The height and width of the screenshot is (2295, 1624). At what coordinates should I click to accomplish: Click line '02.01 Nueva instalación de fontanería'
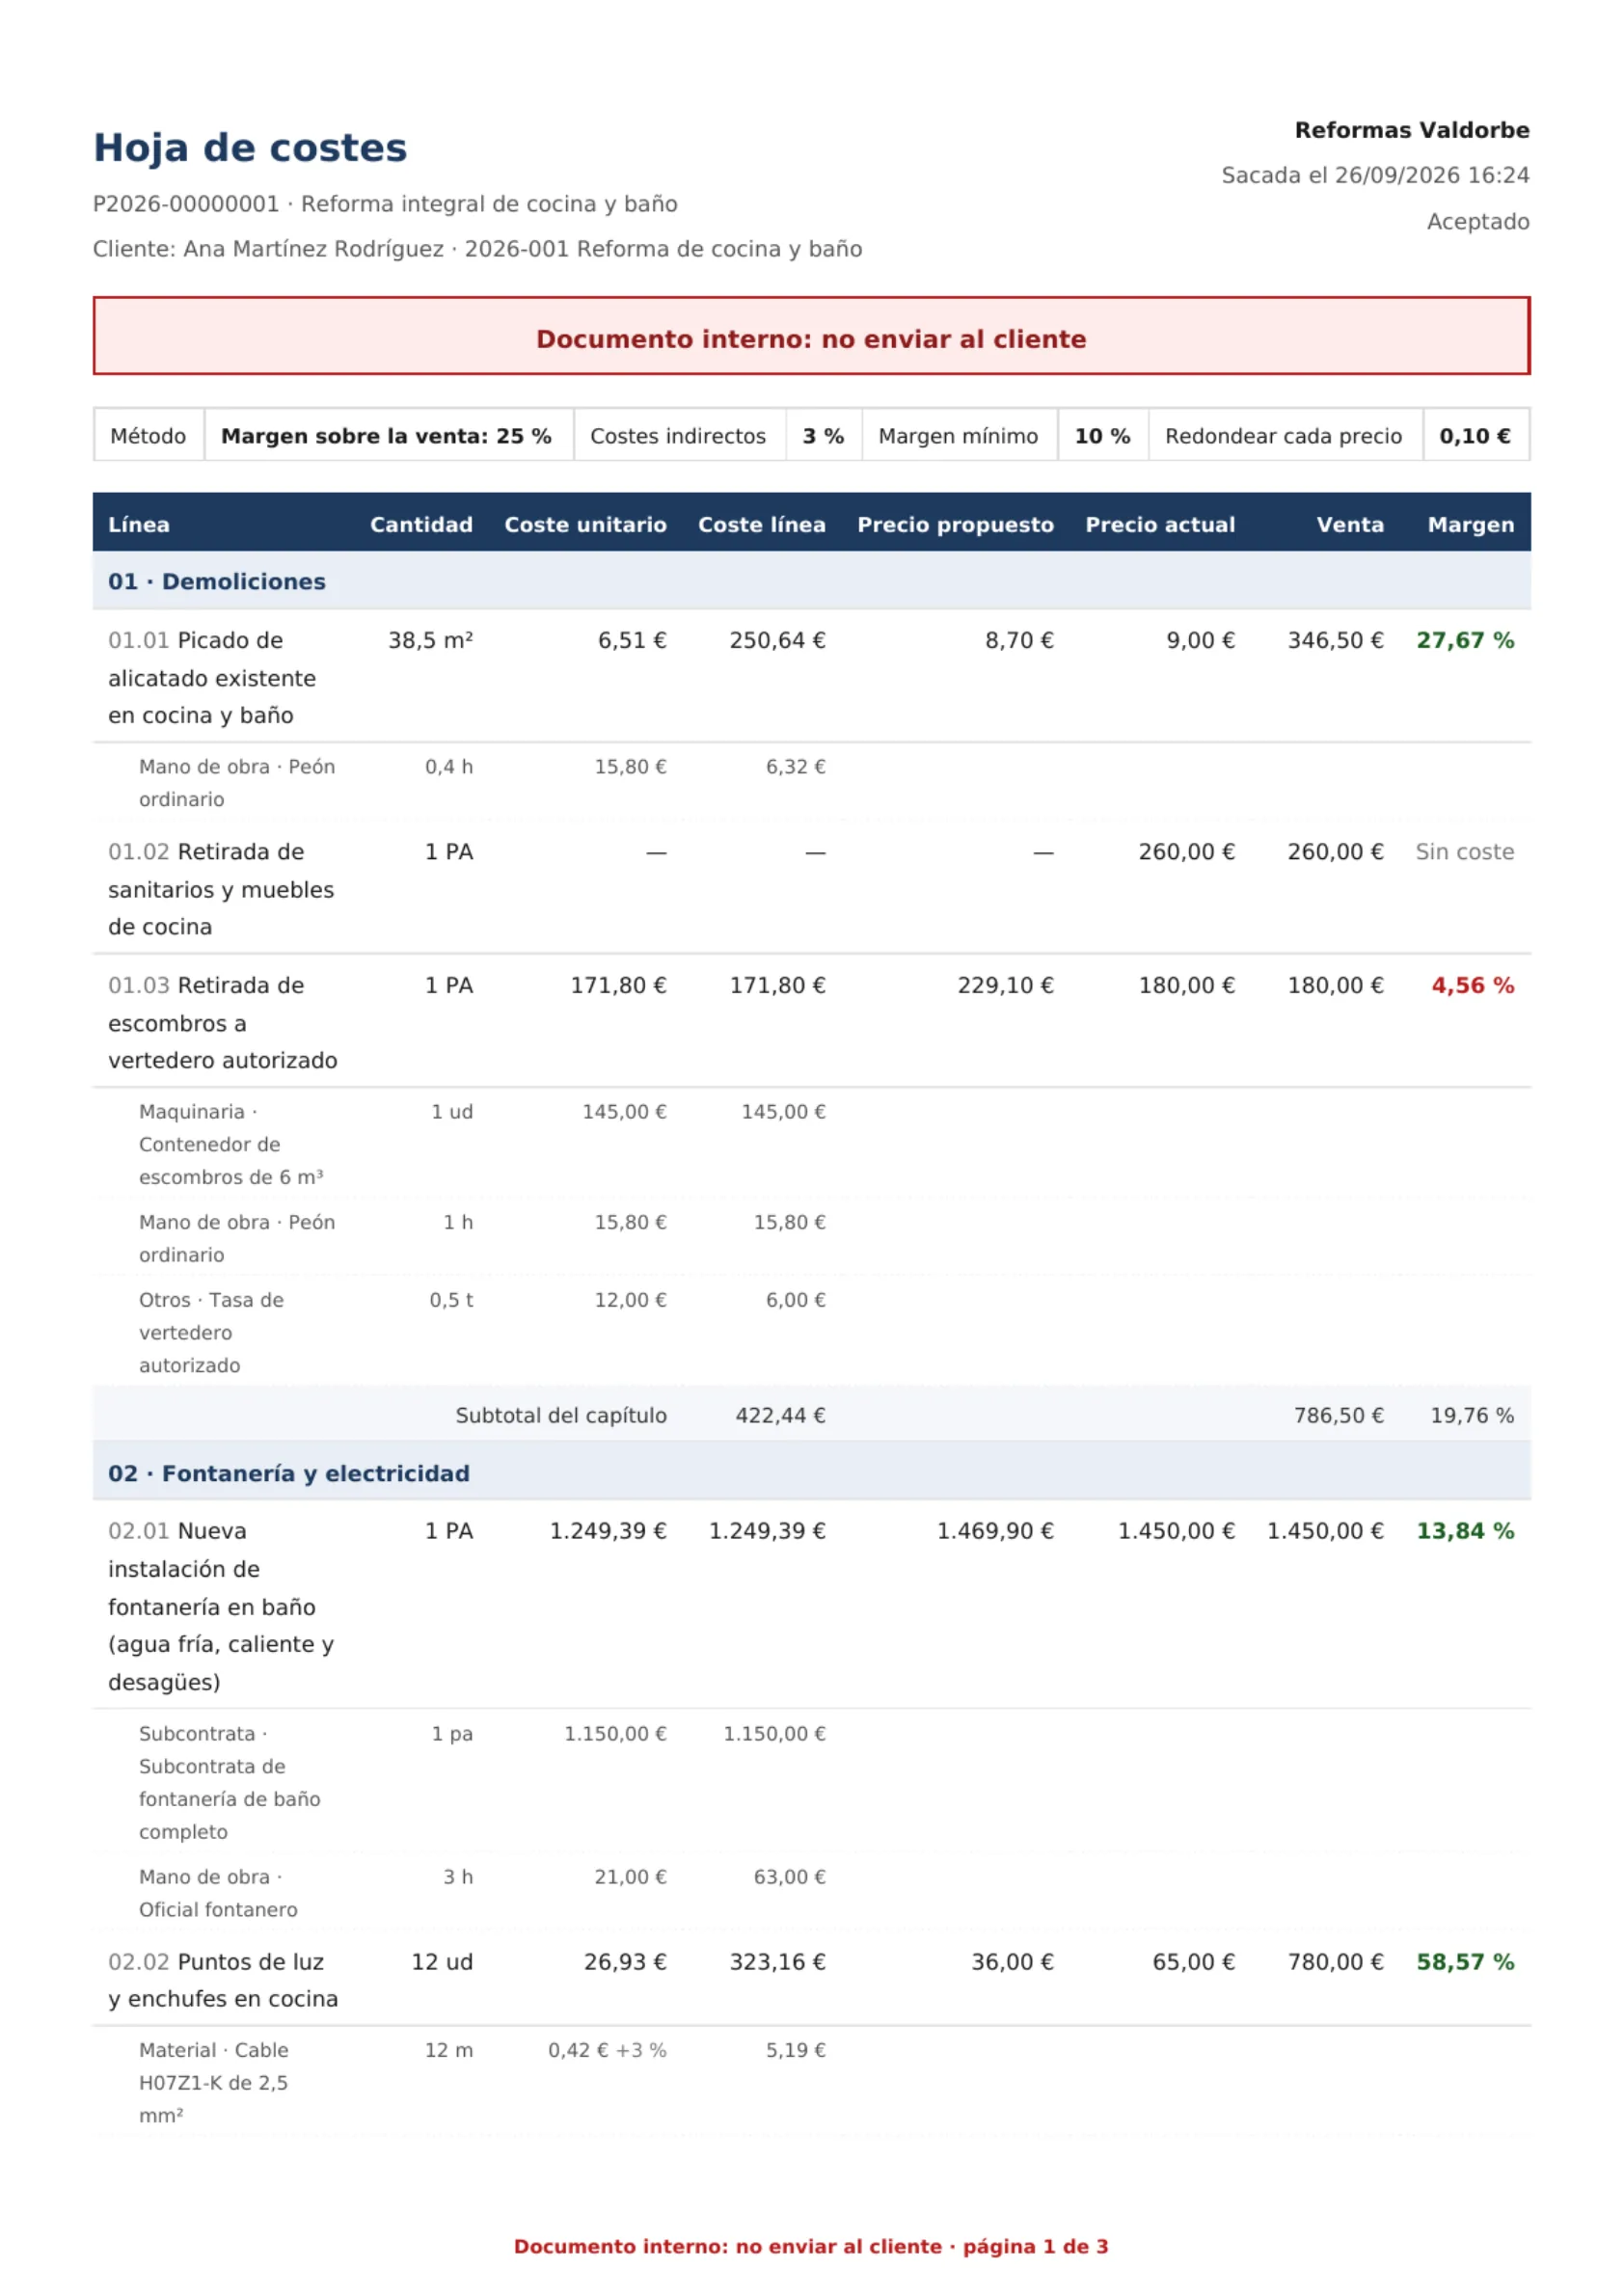click(221, 1606)
